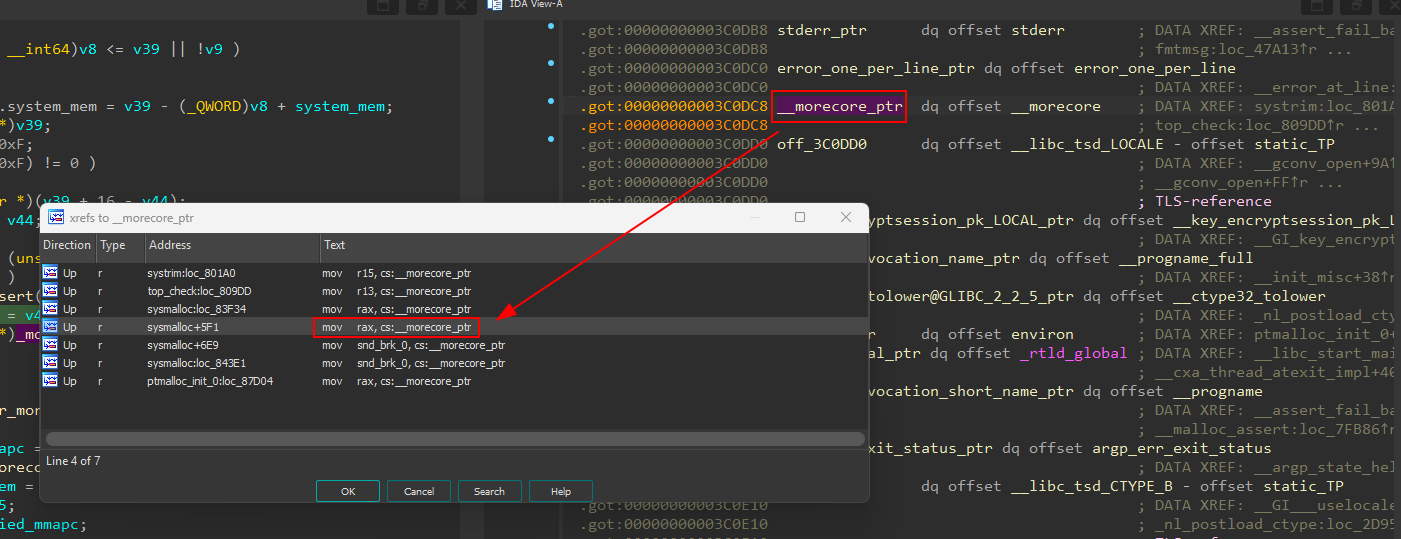Click the xref icon beside systrim:loc_801A0
Image resolution: width=1401 pixels, height=539 pixels.
(x=50, y=273)
